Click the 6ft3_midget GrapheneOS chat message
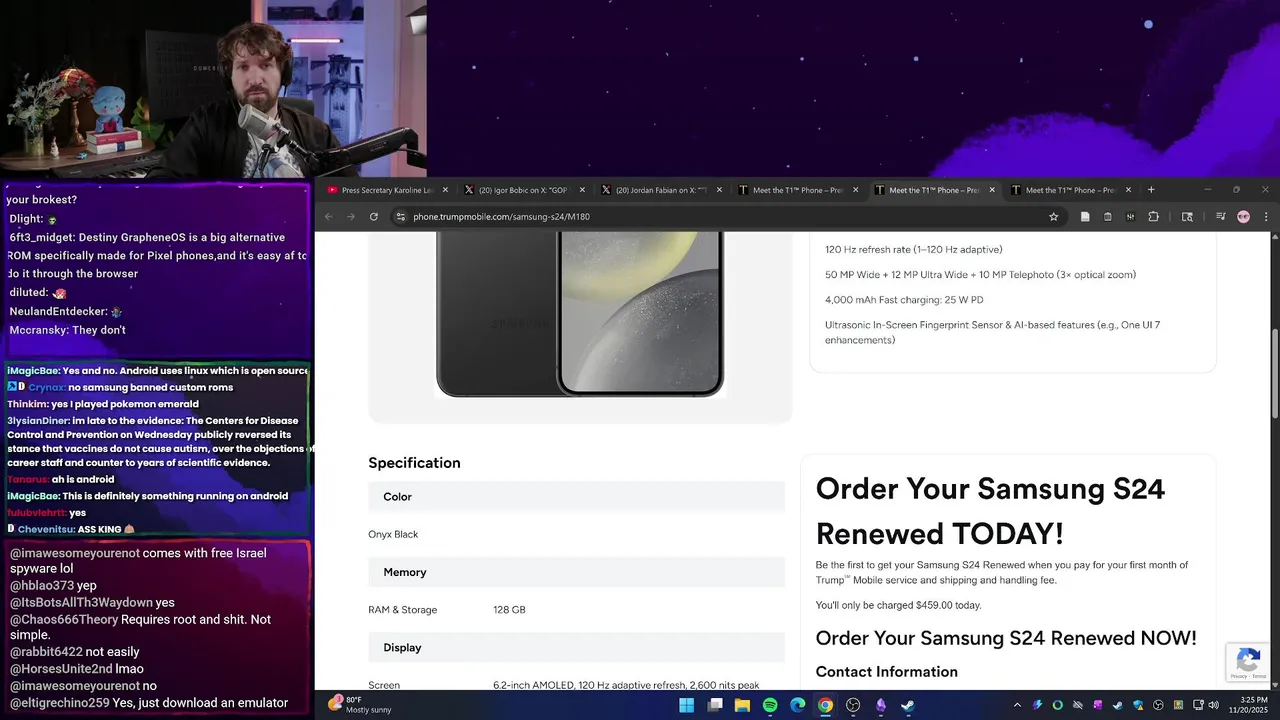Viewport: 1280px width, 720px height. pos(158,255)
